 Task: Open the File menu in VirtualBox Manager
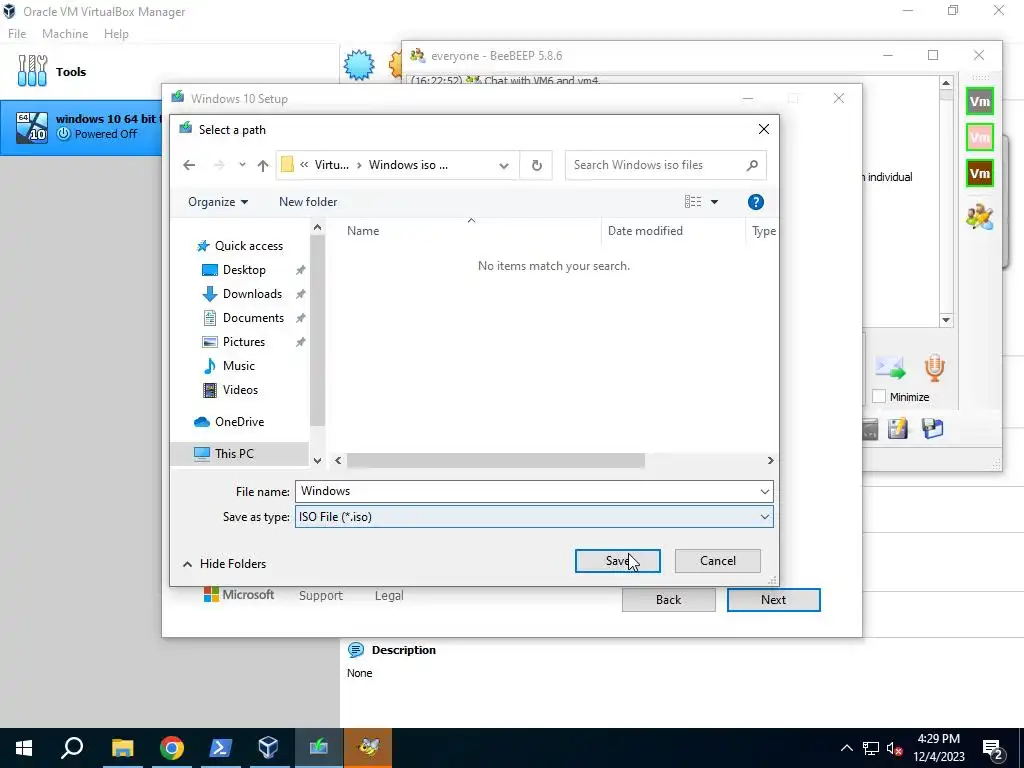click(17, 34)
